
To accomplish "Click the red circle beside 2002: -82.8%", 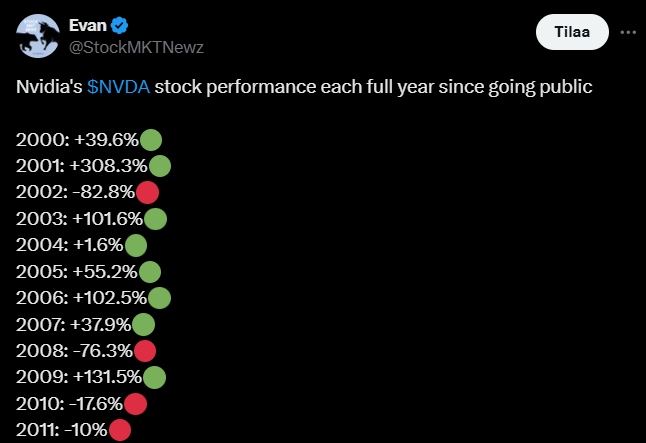I will point(147,192).
